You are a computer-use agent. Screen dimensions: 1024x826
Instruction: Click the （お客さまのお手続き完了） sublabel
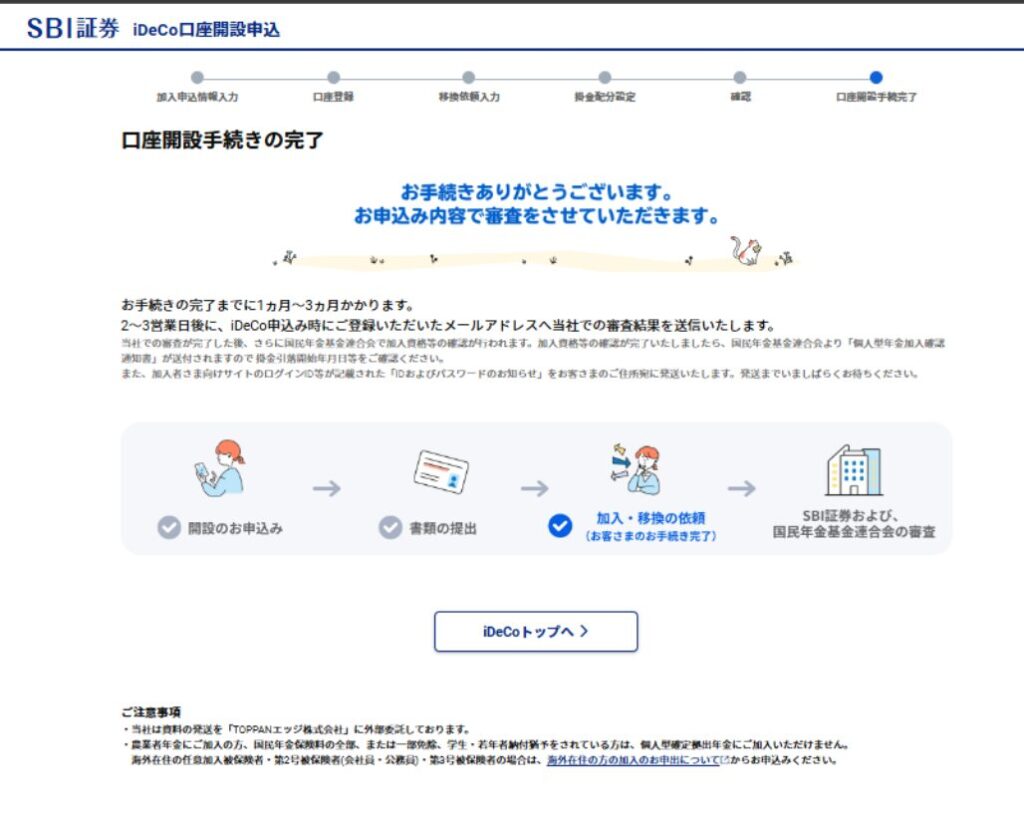pos(650,536)
